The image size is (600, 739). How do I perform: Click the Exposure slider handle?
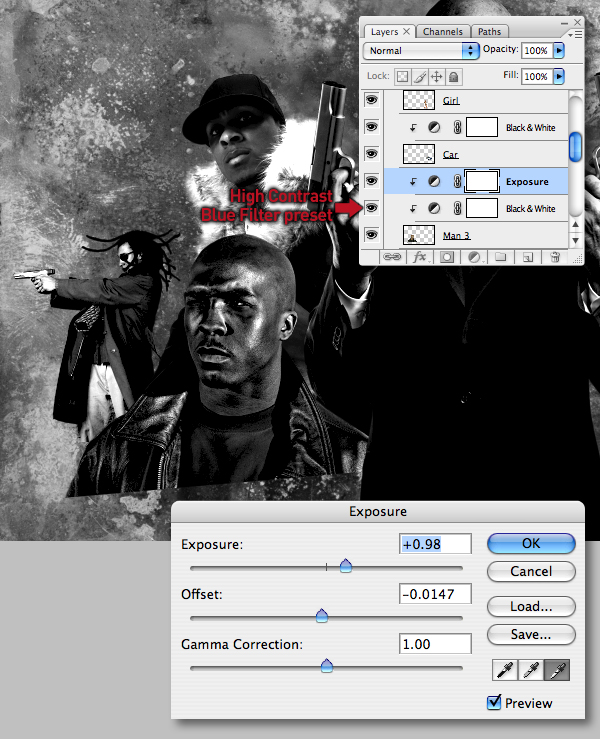[346, 566]
